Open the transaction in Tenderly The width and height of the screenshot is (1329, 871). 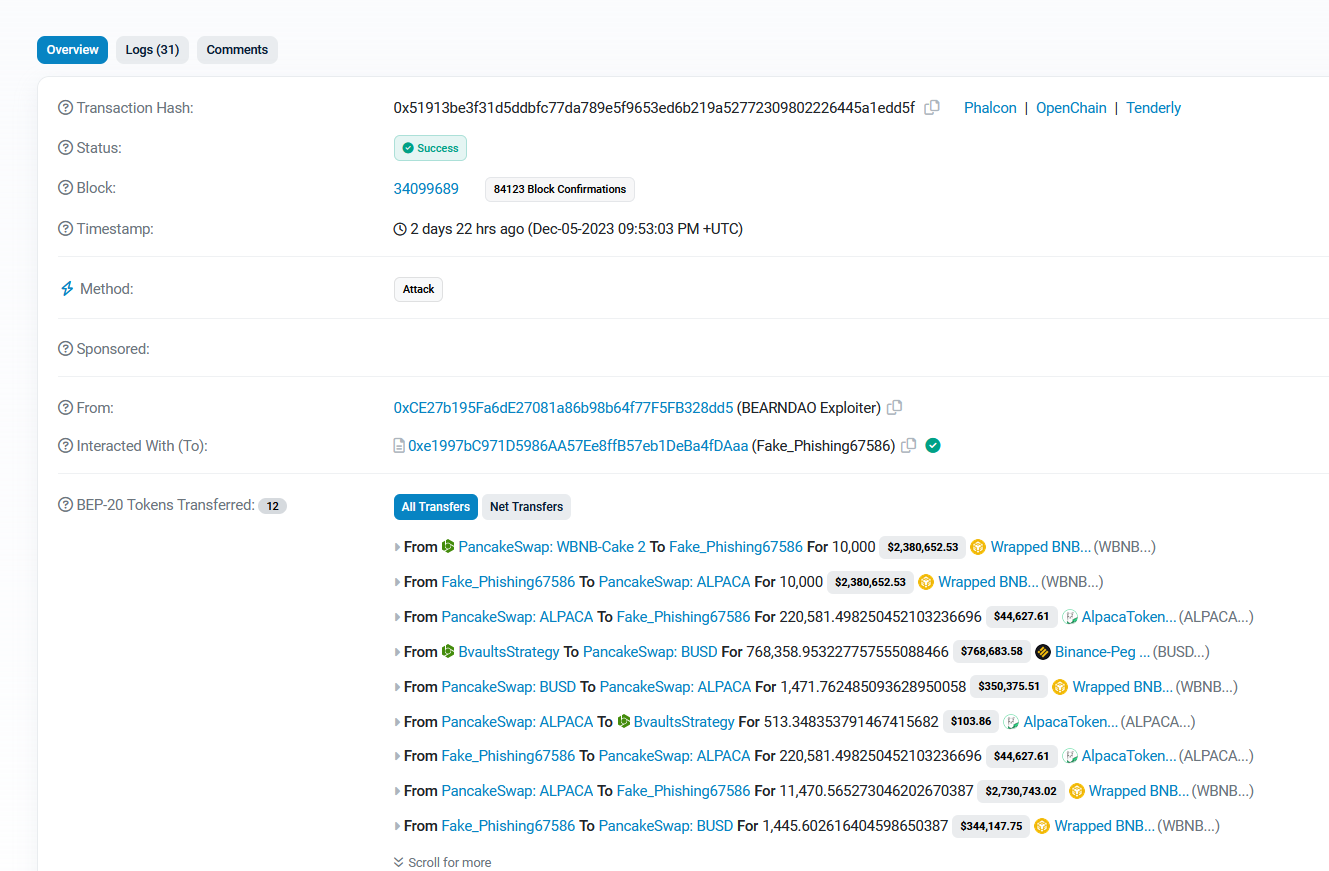tap(1154, 108)
